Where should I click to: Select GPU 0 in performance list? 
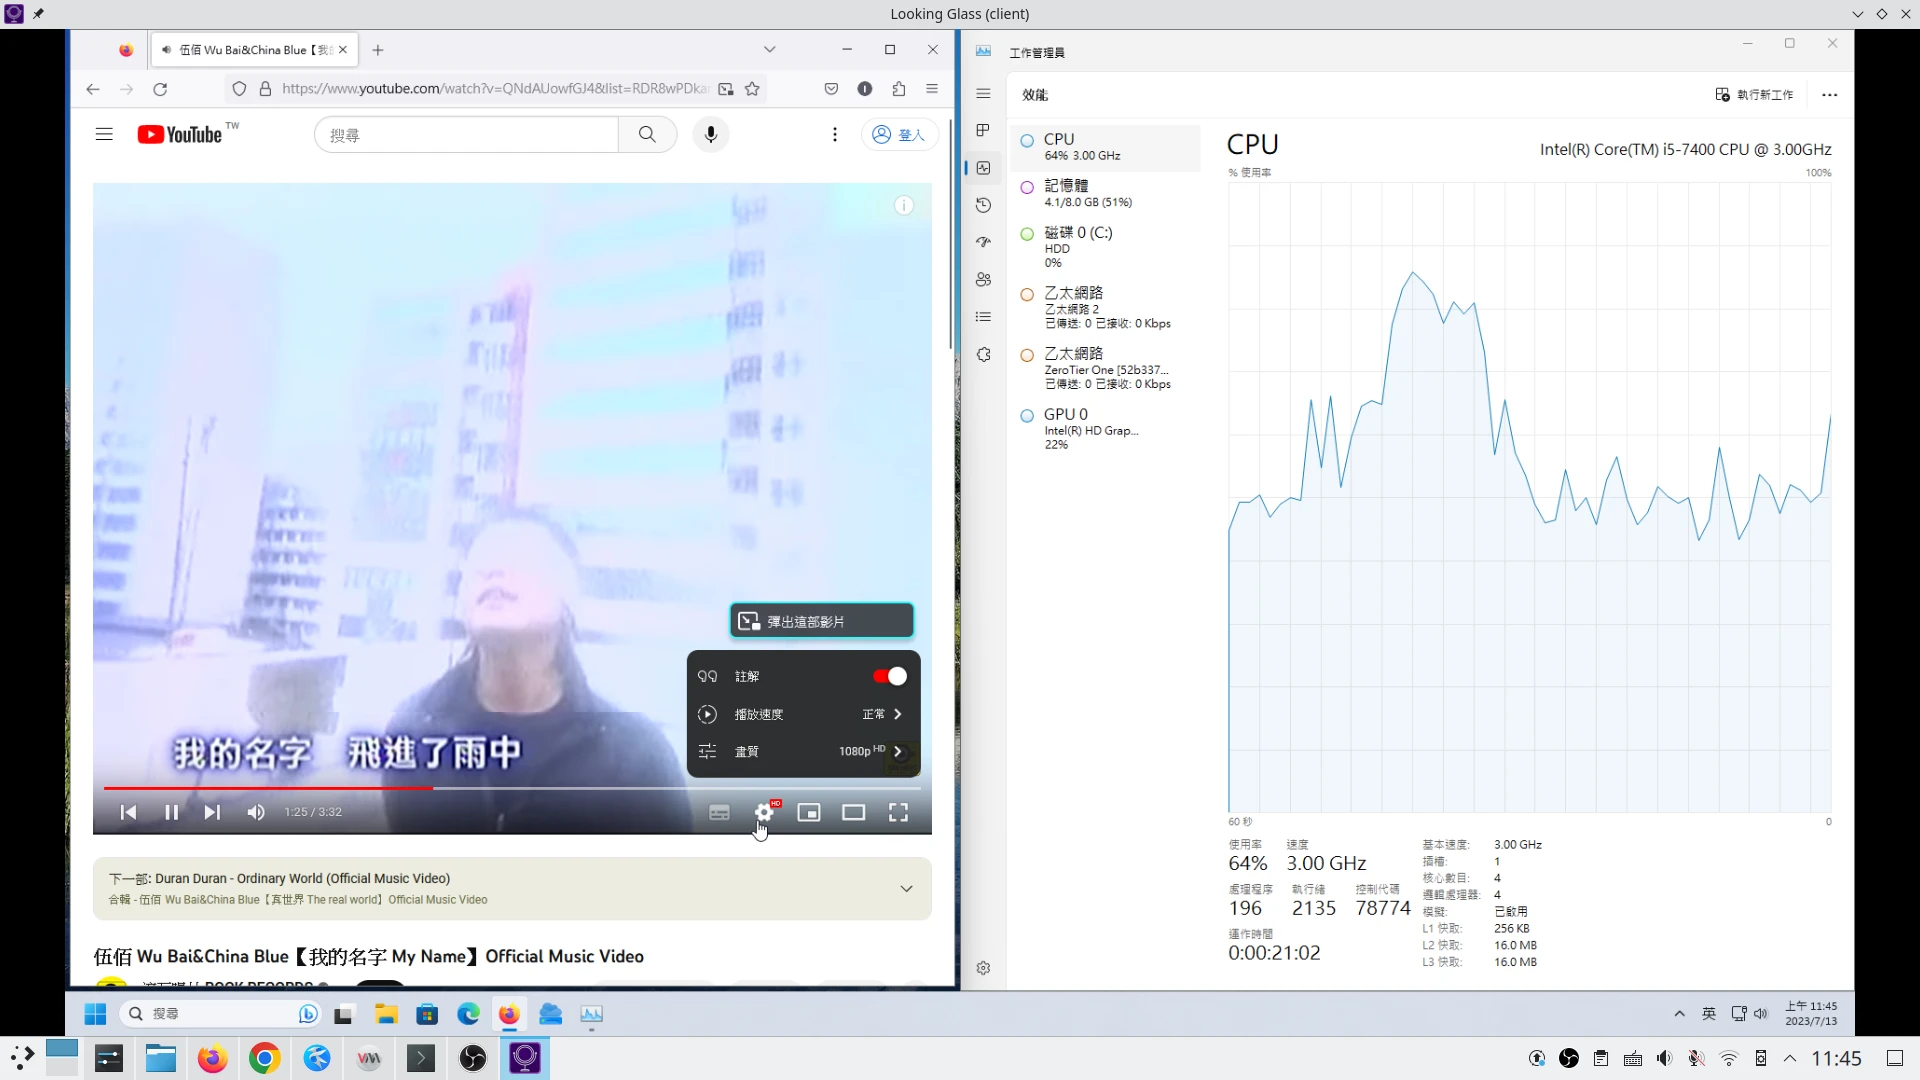1085,428
